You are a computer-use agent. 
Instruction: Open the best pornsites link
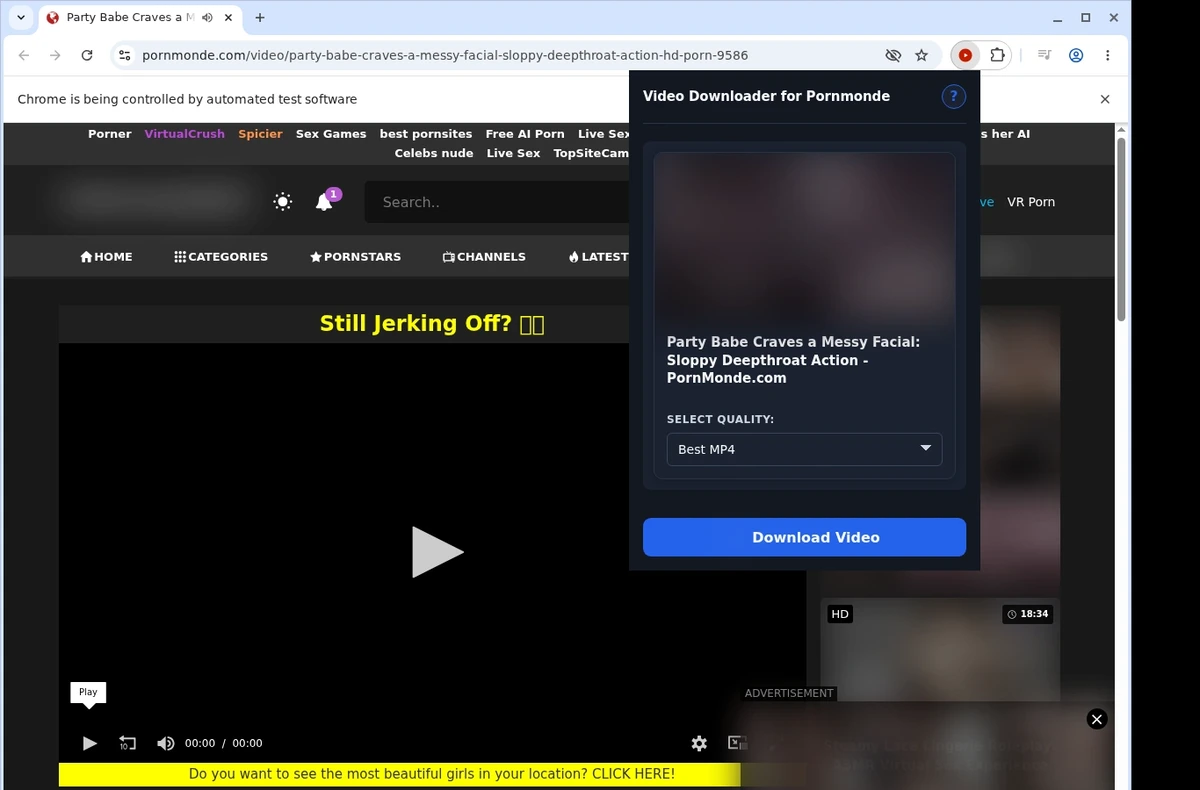coord(426,134)
